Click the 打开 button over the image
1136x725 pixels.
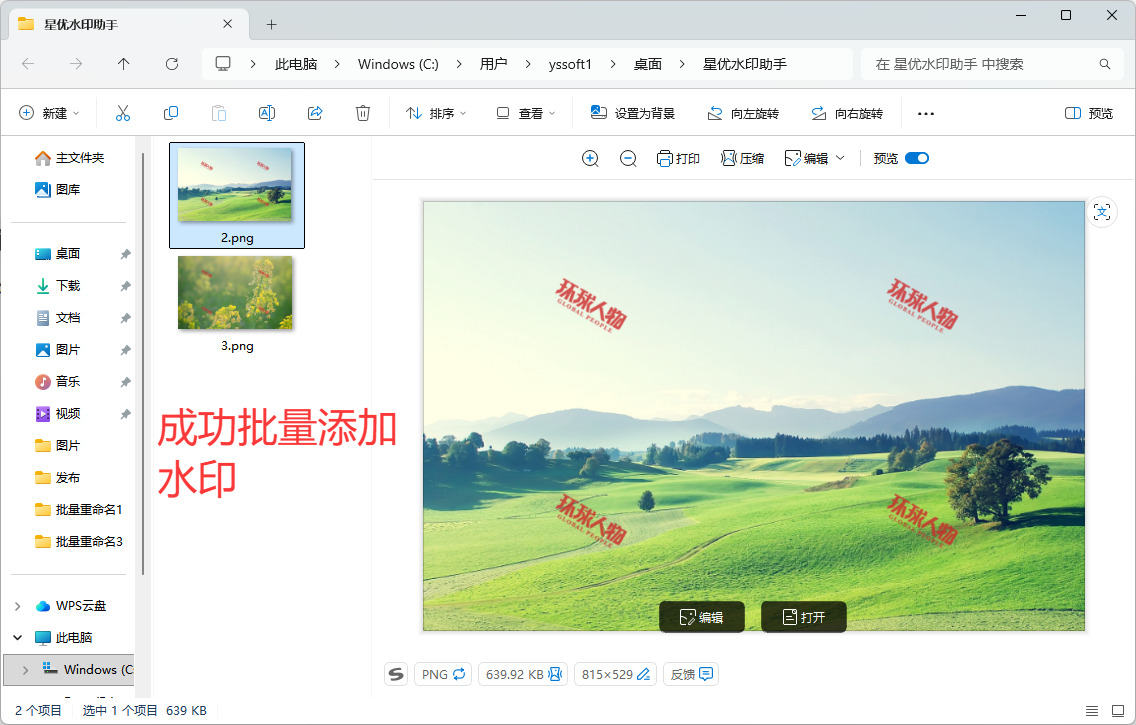[803, 617]
